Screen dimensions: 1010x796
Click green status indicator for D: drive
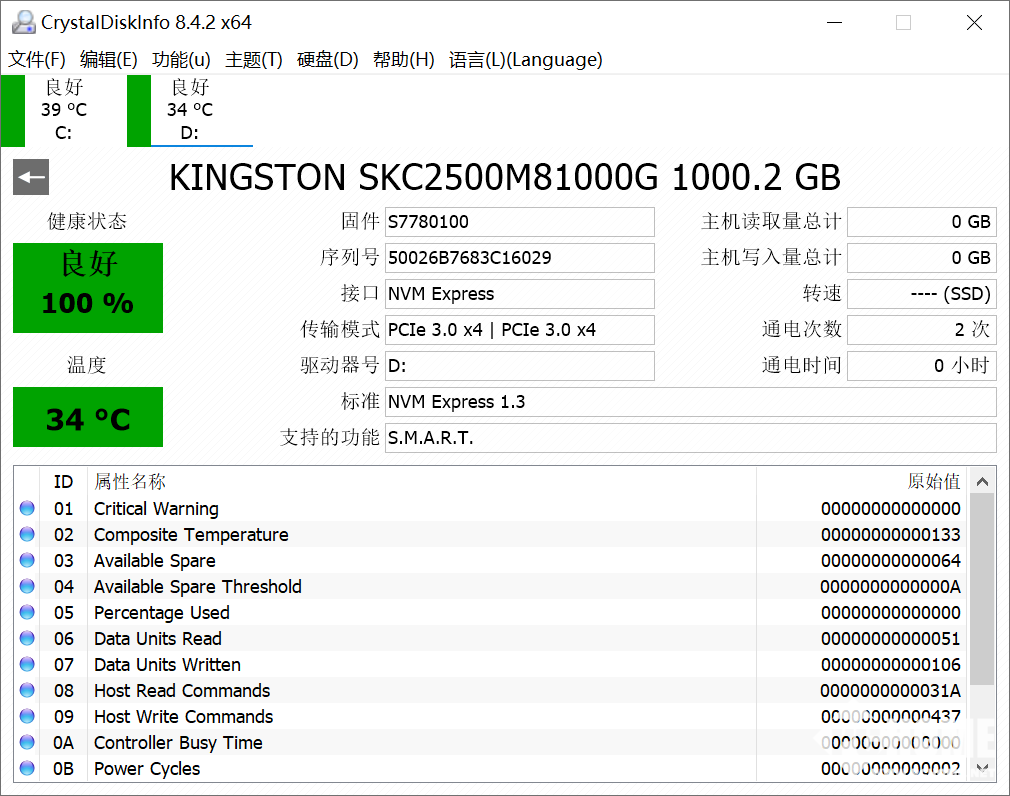(x=138, y=111)
